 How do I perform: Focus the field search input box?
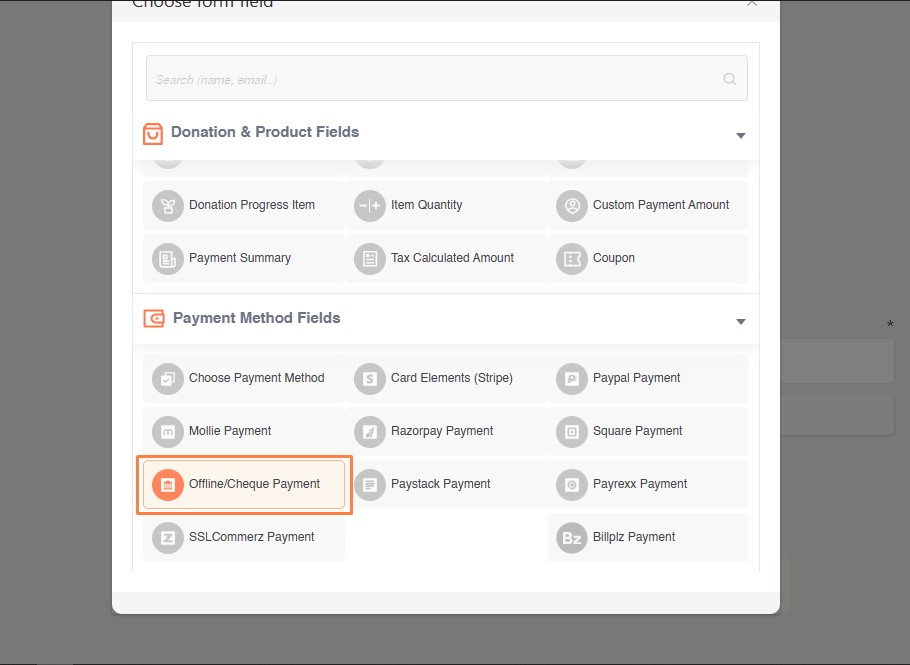[446, 78]
